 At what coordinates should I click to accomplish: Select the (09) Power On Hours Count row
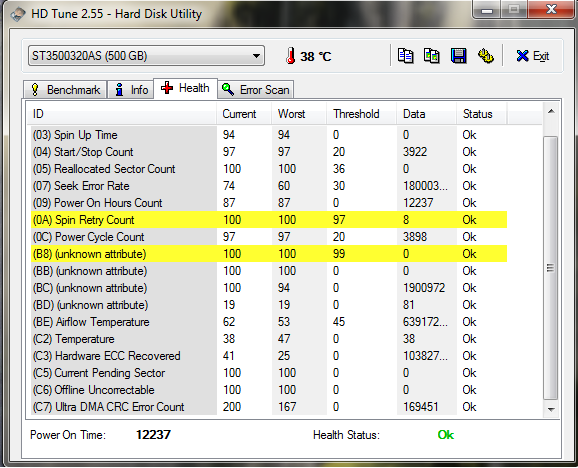(269, 203)
